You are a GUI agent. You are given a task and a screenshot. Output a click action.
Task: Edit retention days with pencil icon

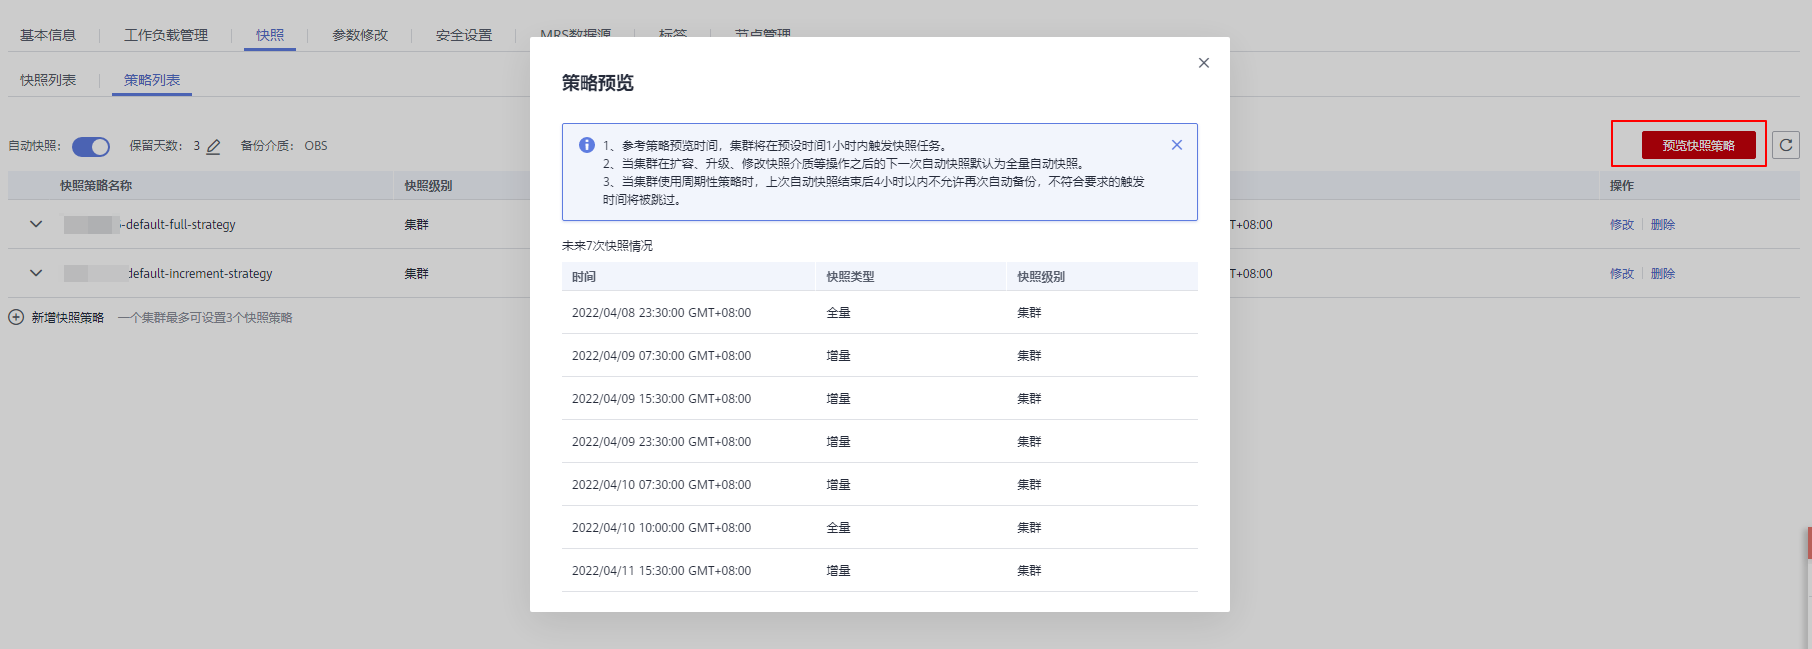point(213,147)
